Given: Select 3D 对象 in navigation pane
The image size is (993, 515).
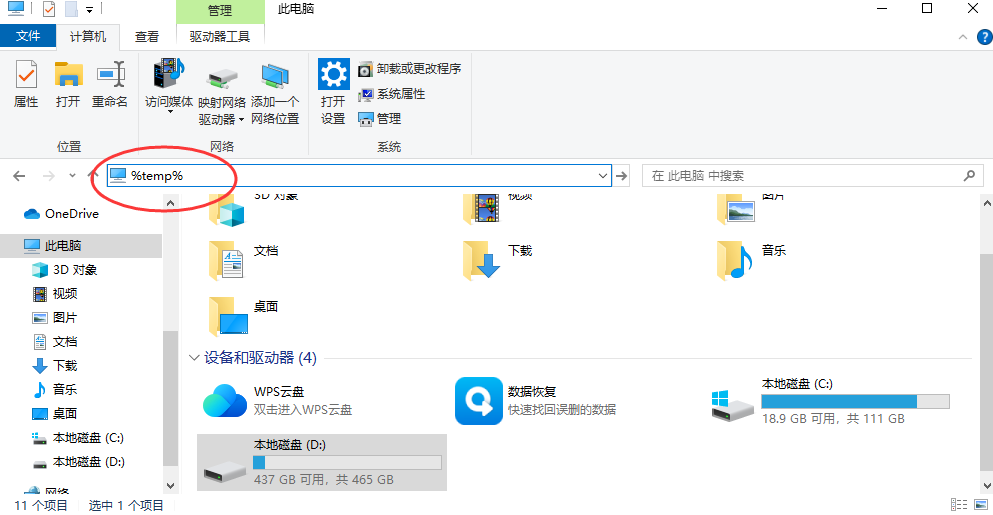Looking at the screenshot, I should click(x=64, y=270).
